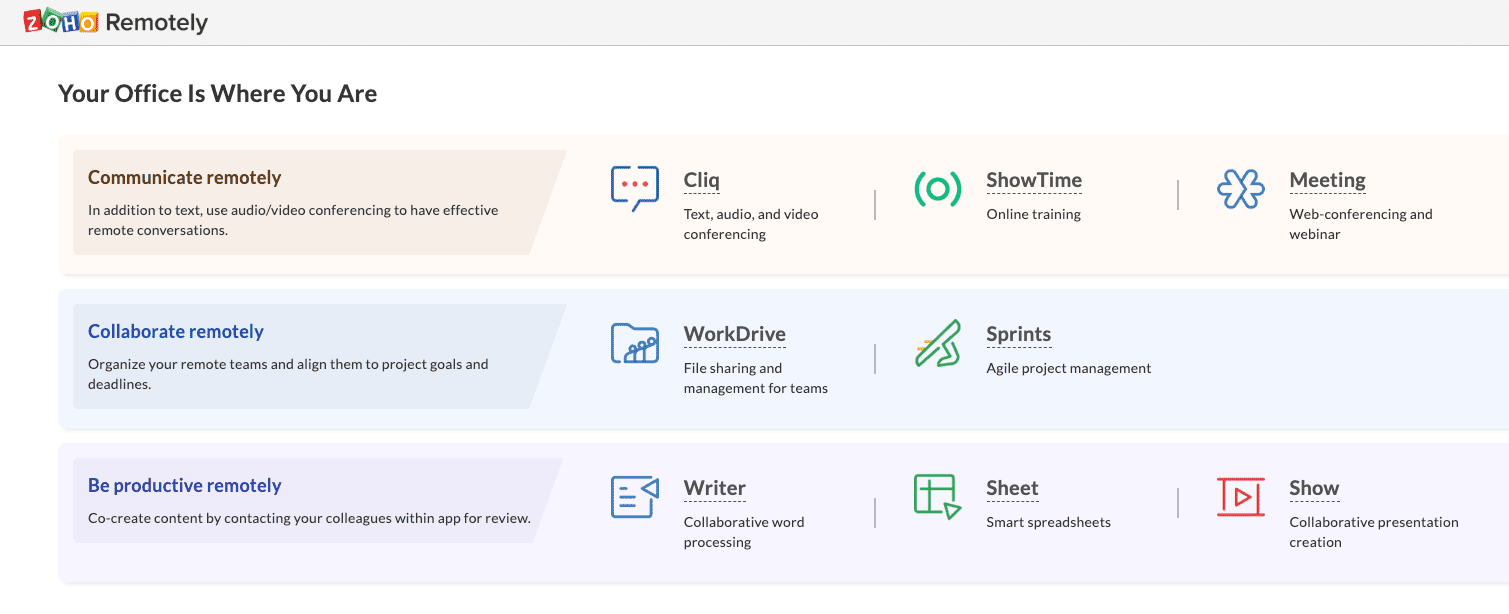Viewport: 1509px width, 614px height.
Task: Open the Sheet app link
Action: (x=1013, y=489)
